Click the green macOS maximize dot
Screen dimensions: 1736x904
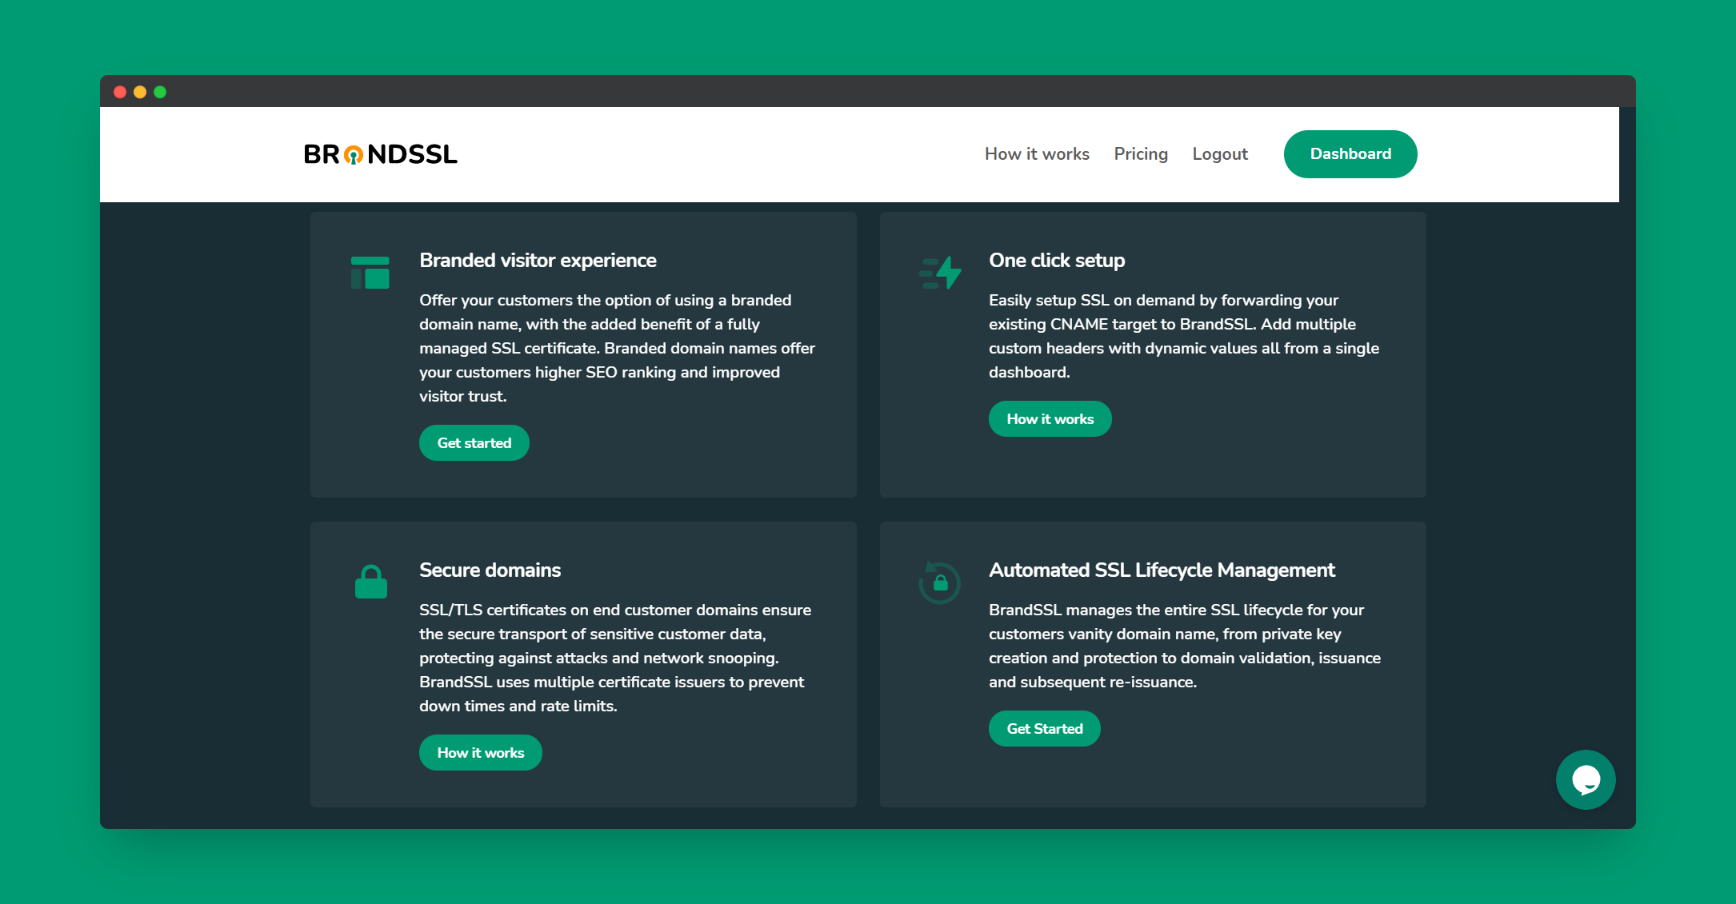[x=160, y=91]
